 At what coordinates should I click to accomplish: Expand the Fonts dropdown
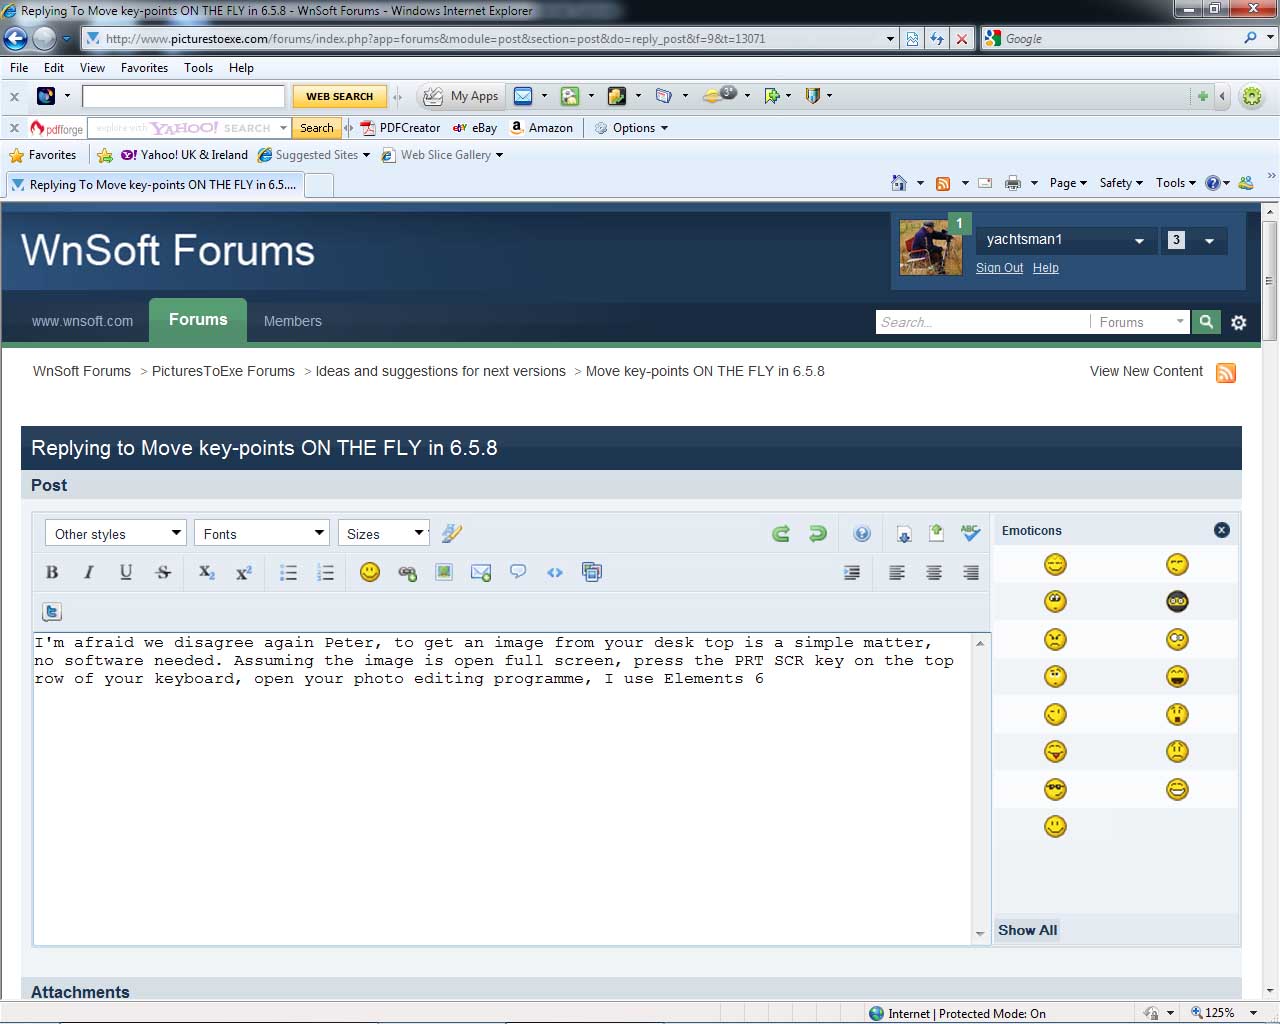(261, 534)
